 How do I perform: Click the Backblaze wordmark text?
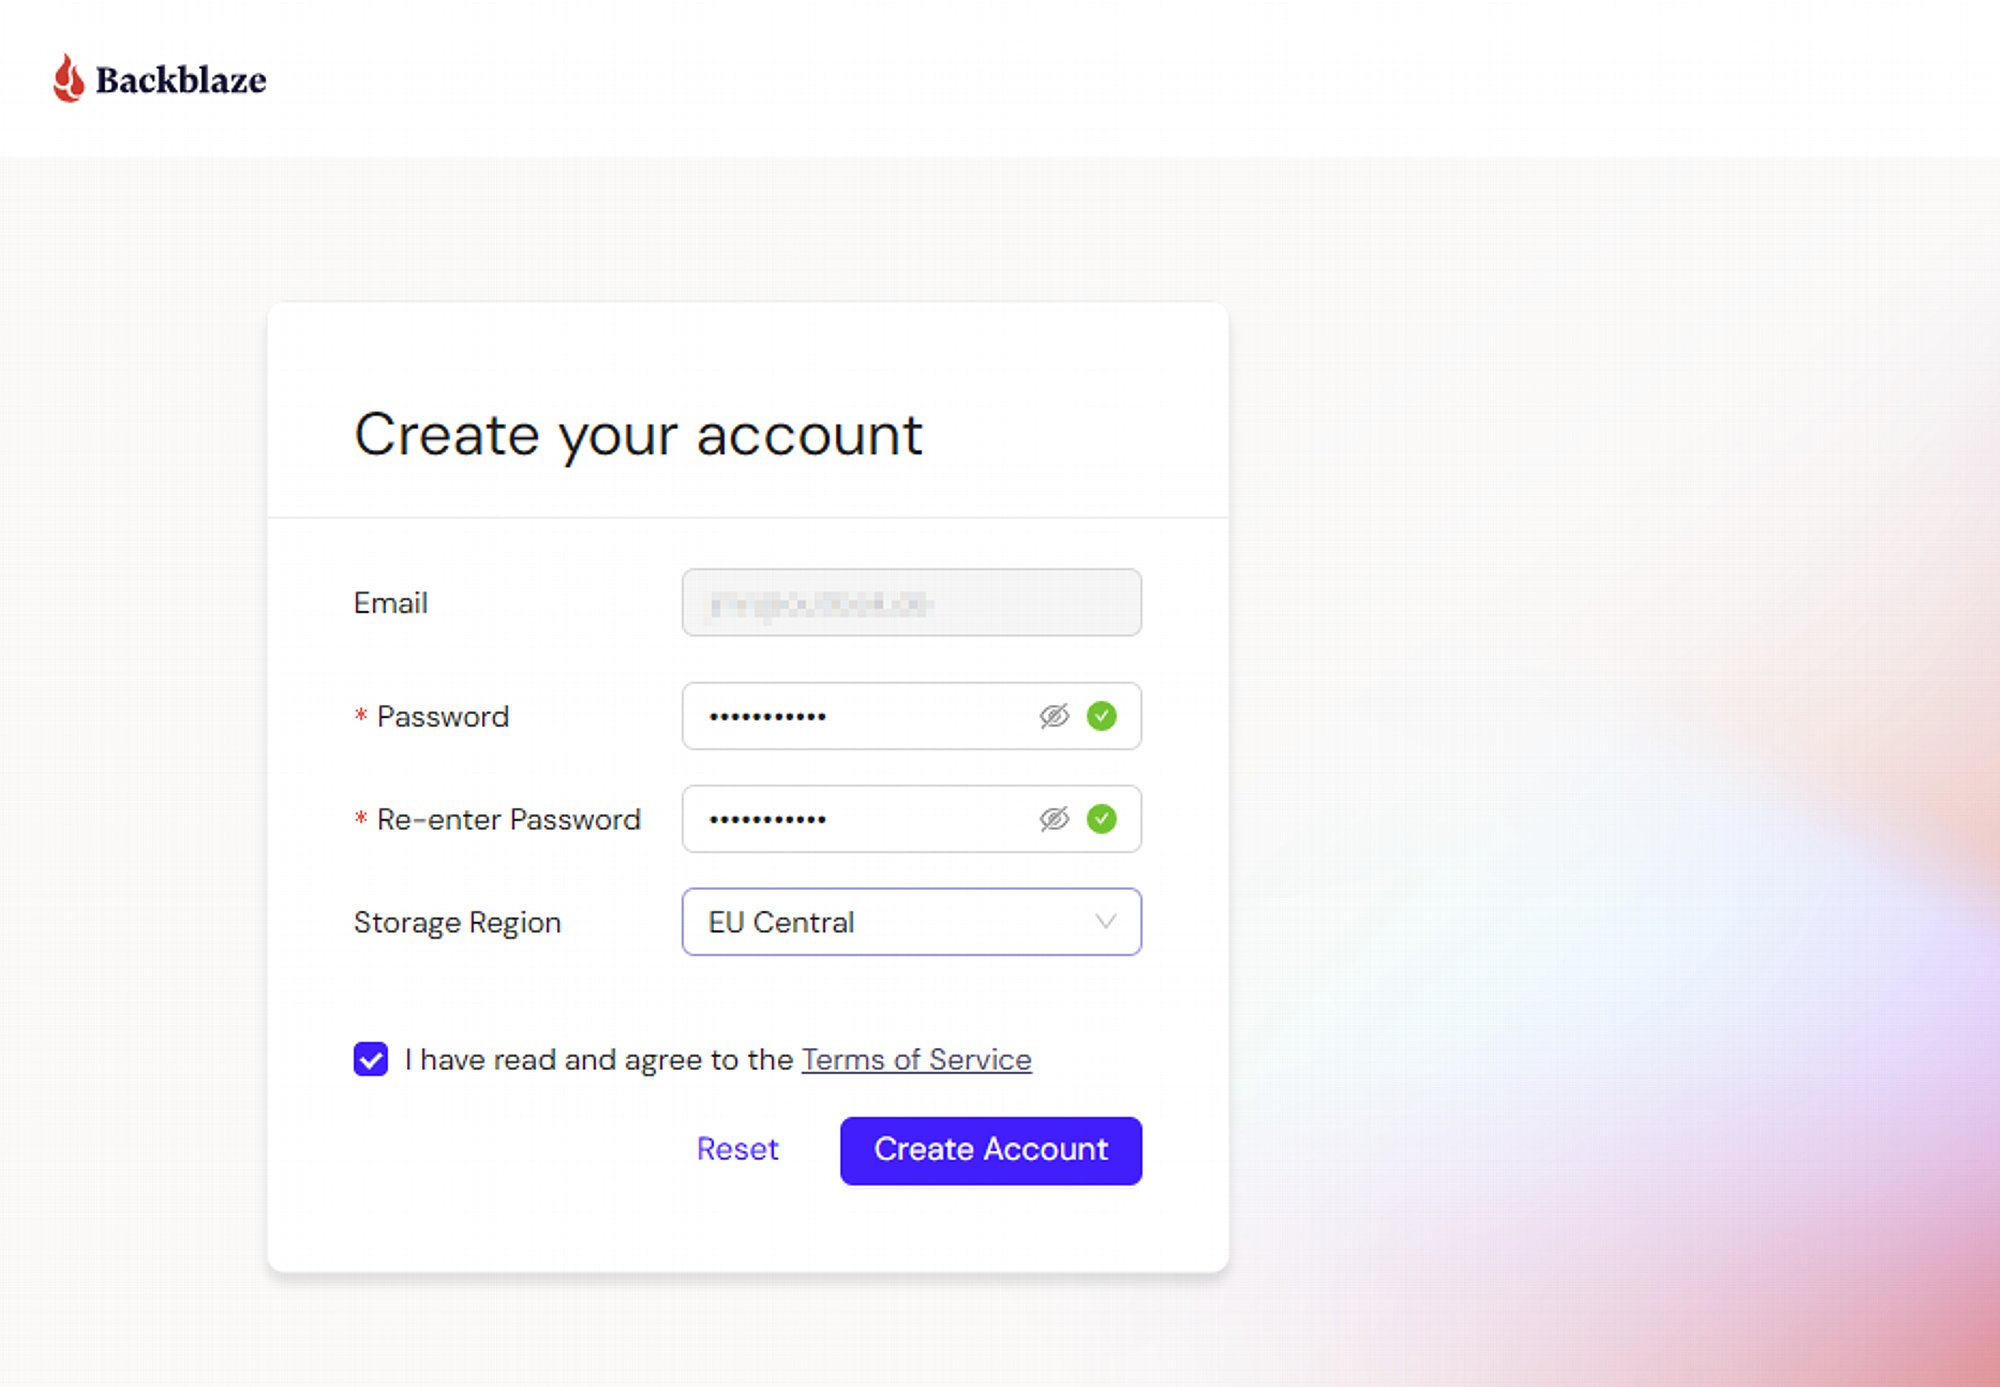181,80
